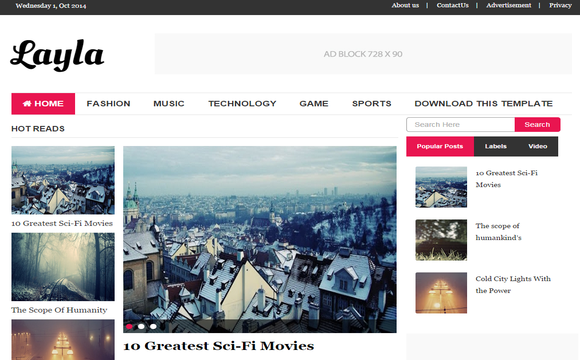Open popular post 10 Greatest Sci-Fi Movies
580x360 pixels.
pyautogui.click(x=506, y=179)
